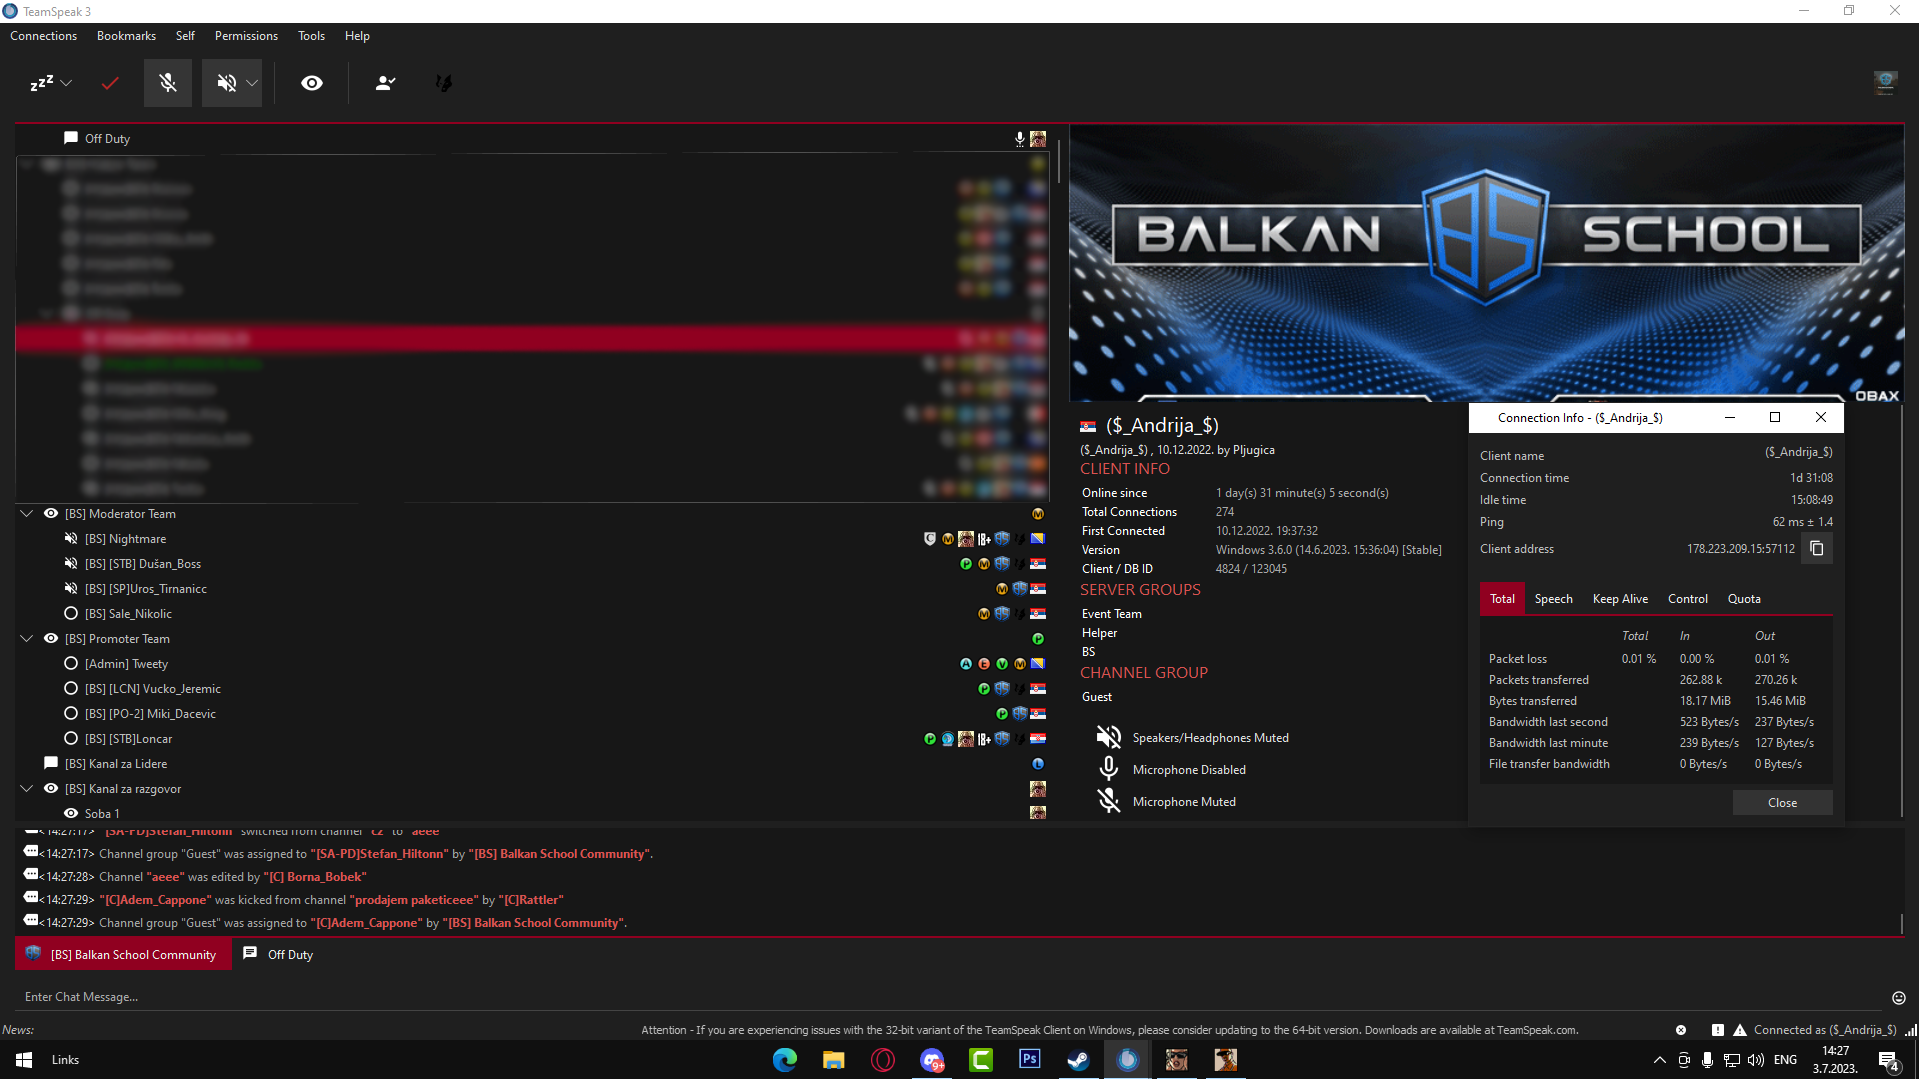Select user [Admin] Tweety
The width and height of the screenshot is (1919, 1079).
coord(126,664)
